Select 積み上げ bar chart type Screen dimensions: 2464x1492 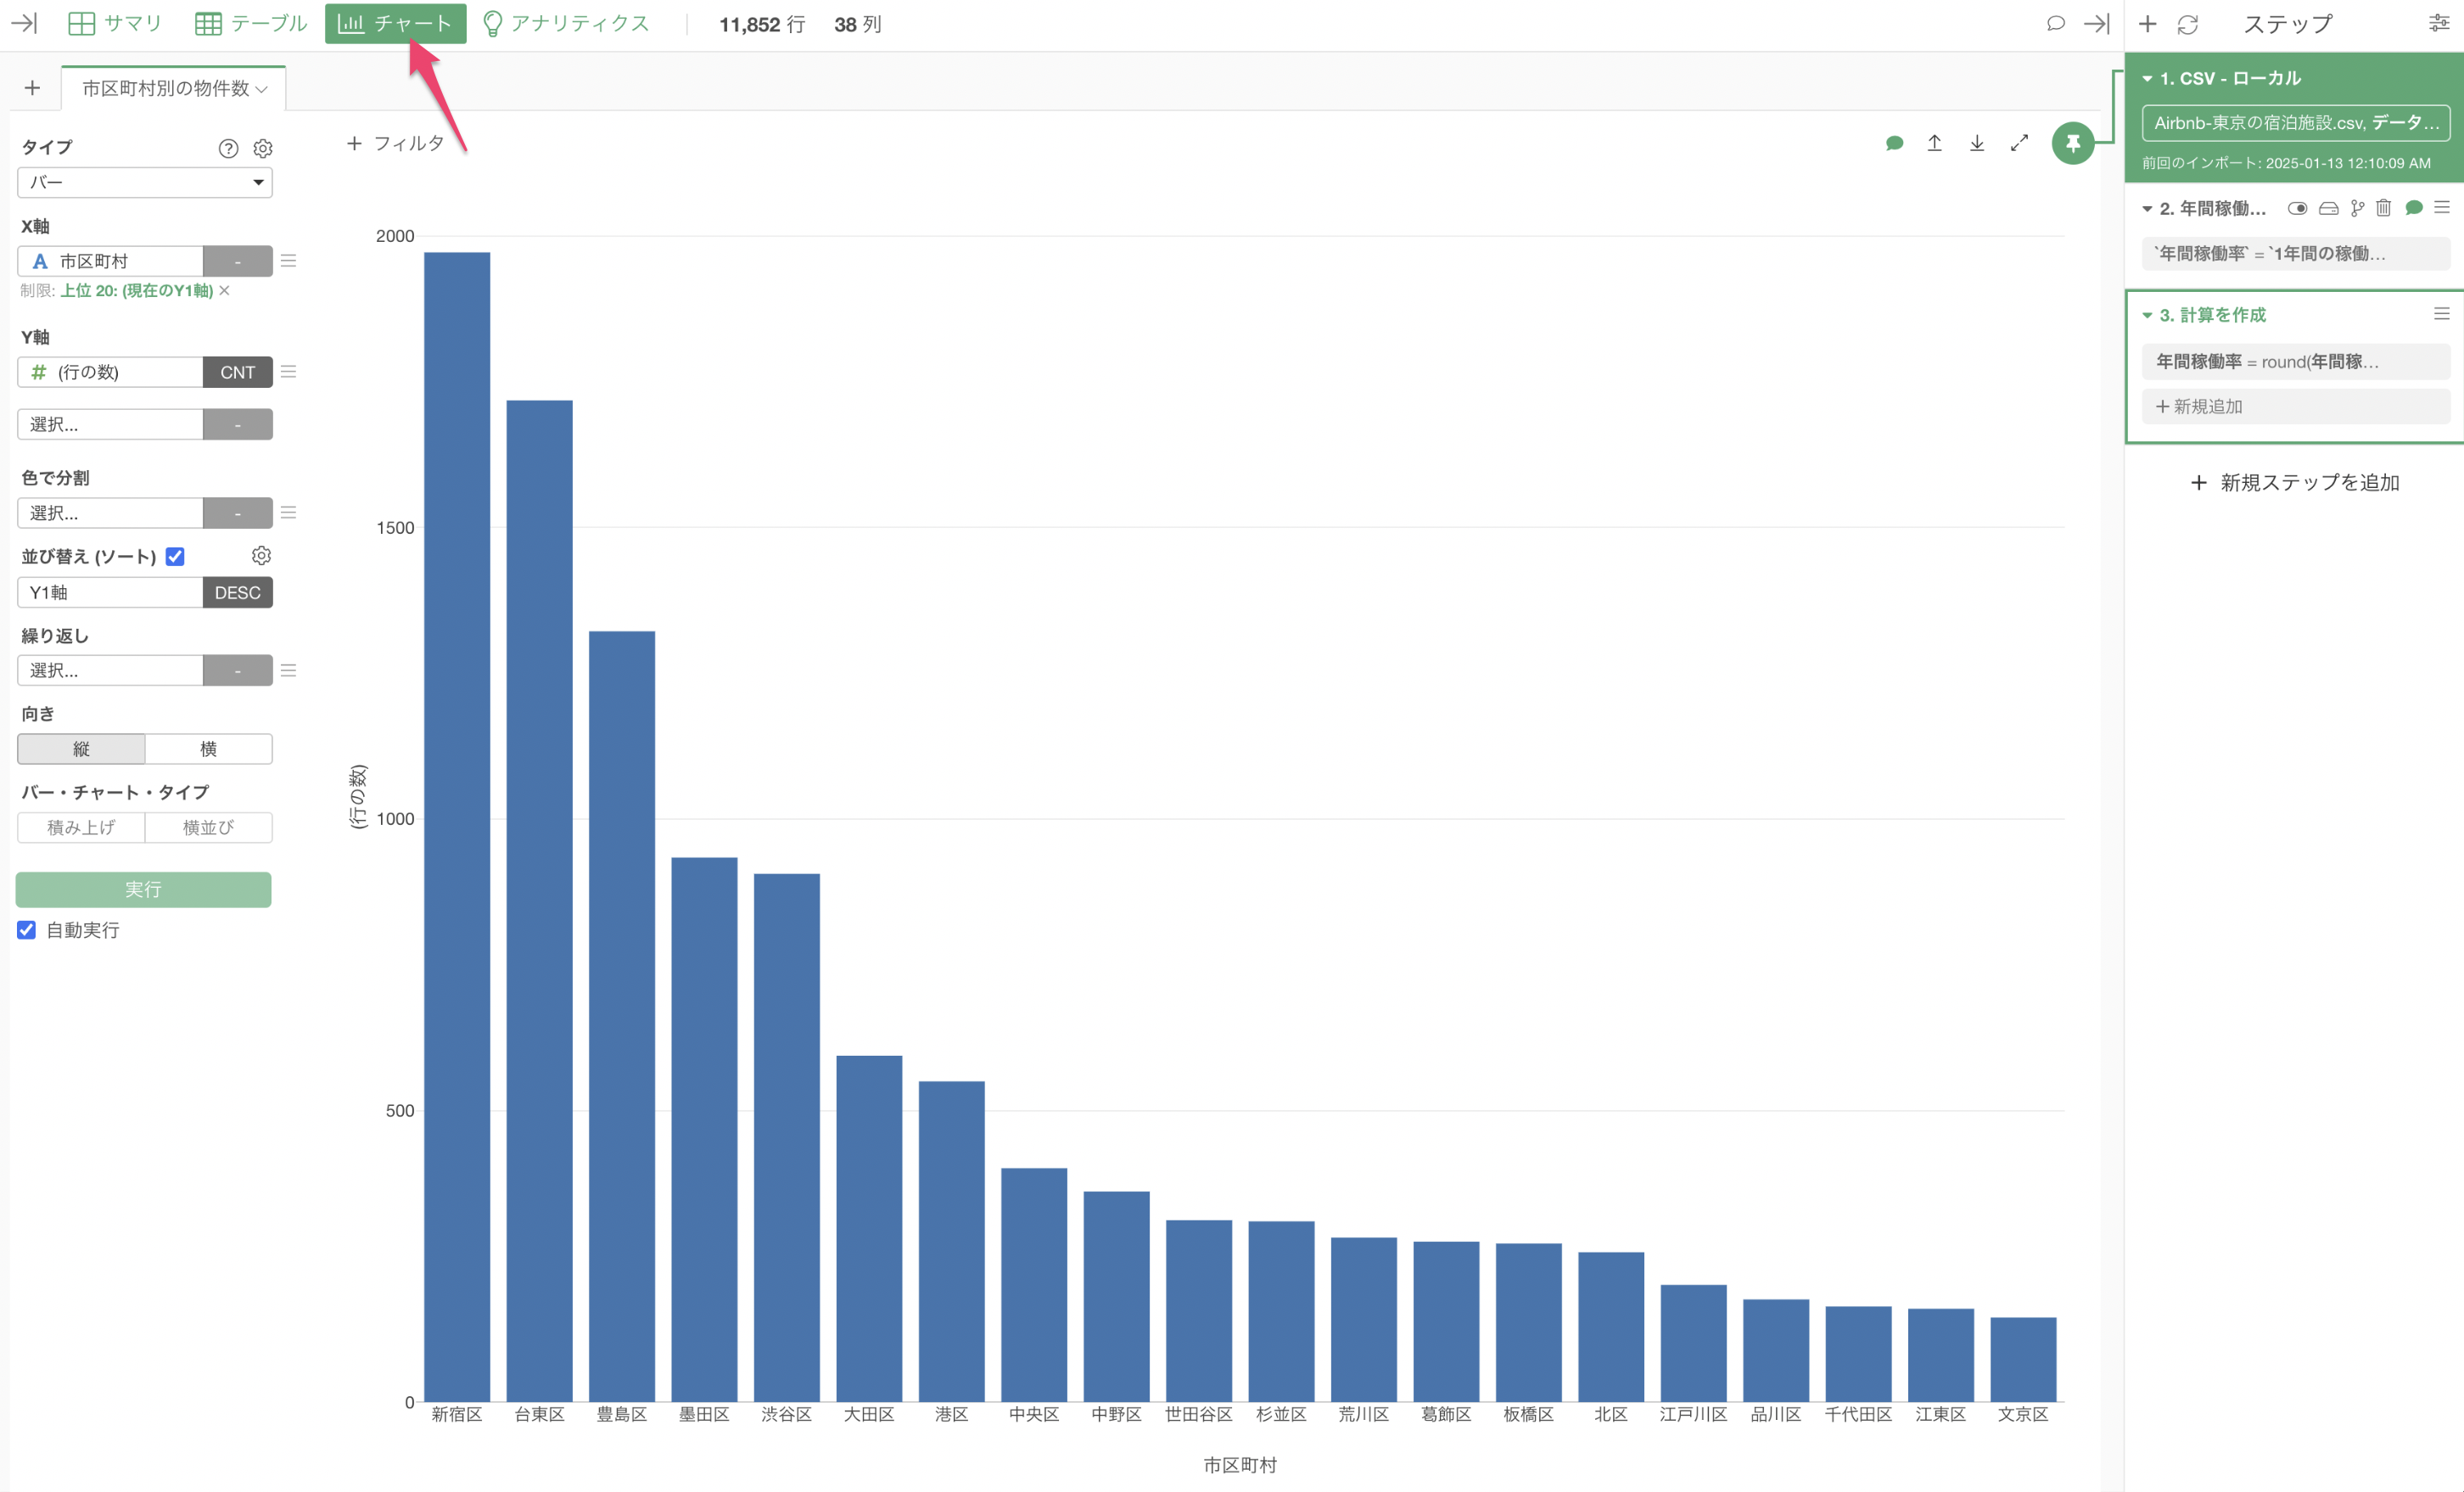pos(81,827)
